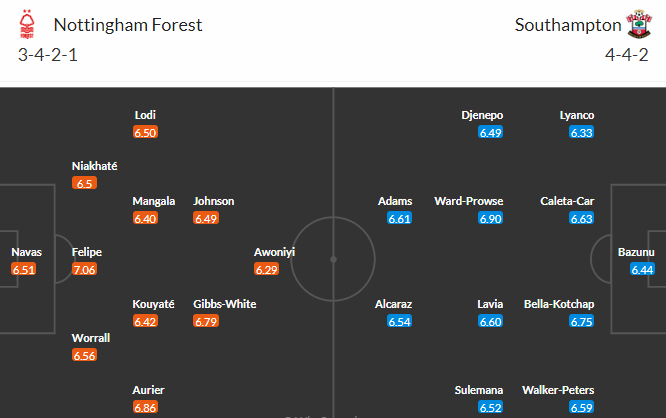Open the Southampton team name link
This screenshot has height=418, width=666.
click(568, 25)
